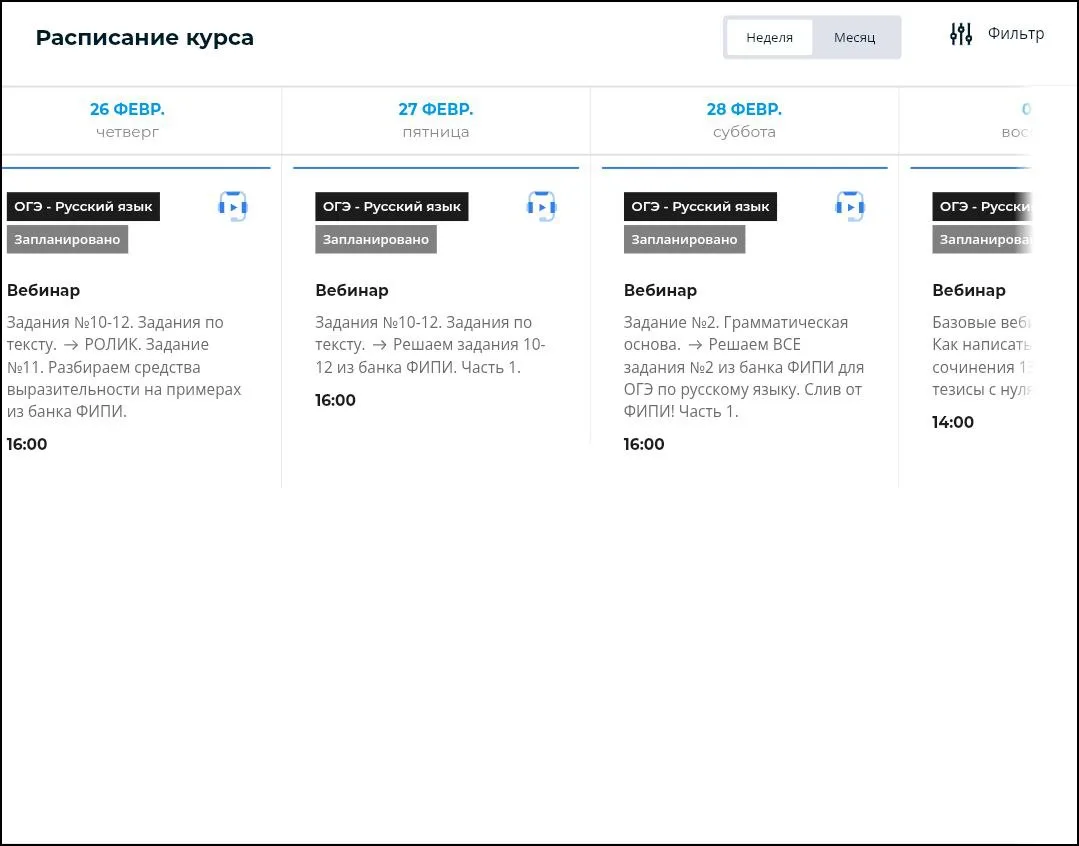Switch to the Неделя view
Image resolution: width=1079 pixels, height=846 pixels.
pyautogui.click(x=769, y=38)
